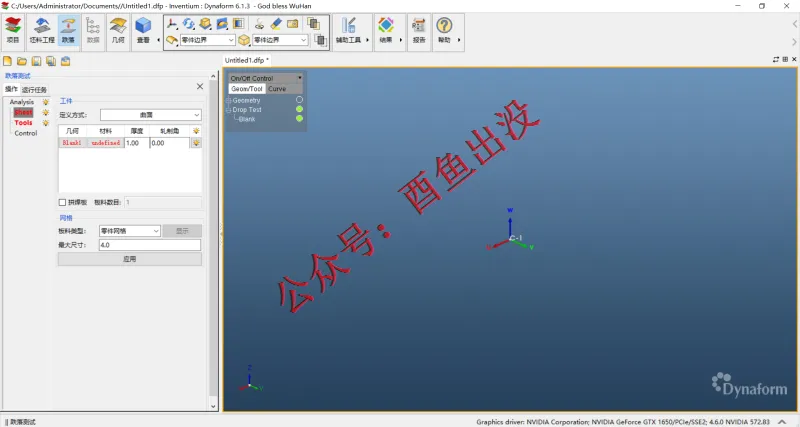The width and height of the screenshot is (800, 427).
Task: Click the overlapping copy squares icon
Action: coord(313,23)
